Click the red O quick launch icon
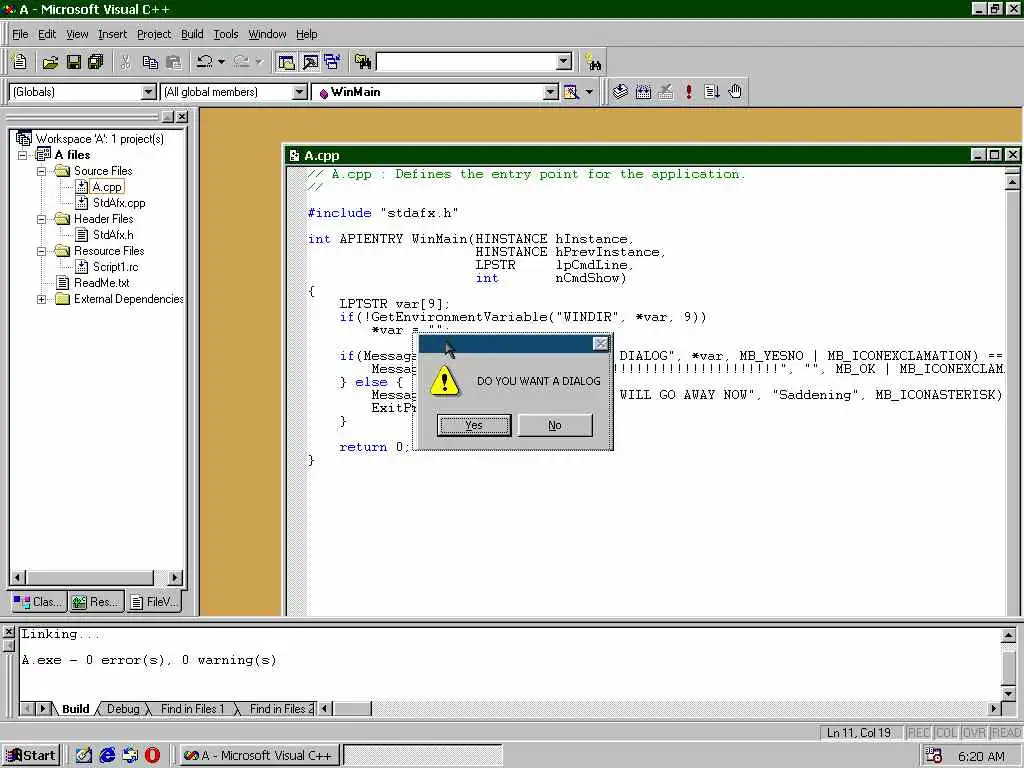The image size is (1024, 768). coord(152,756)
